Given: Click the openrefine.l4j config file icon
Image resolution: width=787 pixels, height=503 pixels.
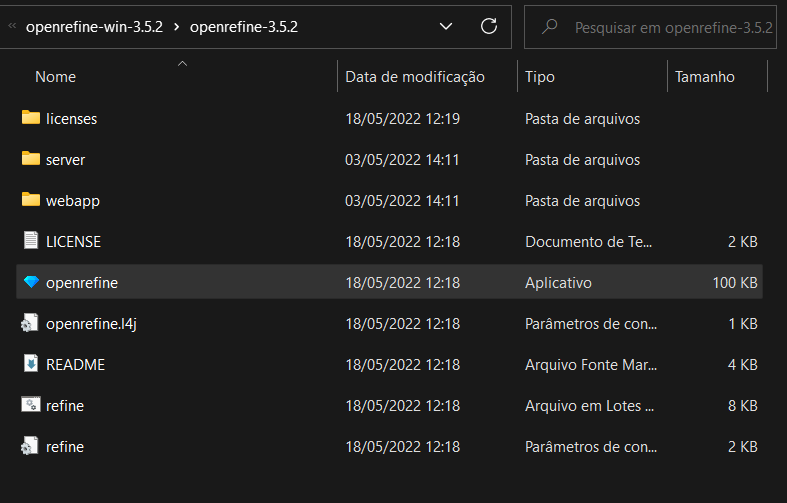Looking at the screenshot, I should click(30, 323).
